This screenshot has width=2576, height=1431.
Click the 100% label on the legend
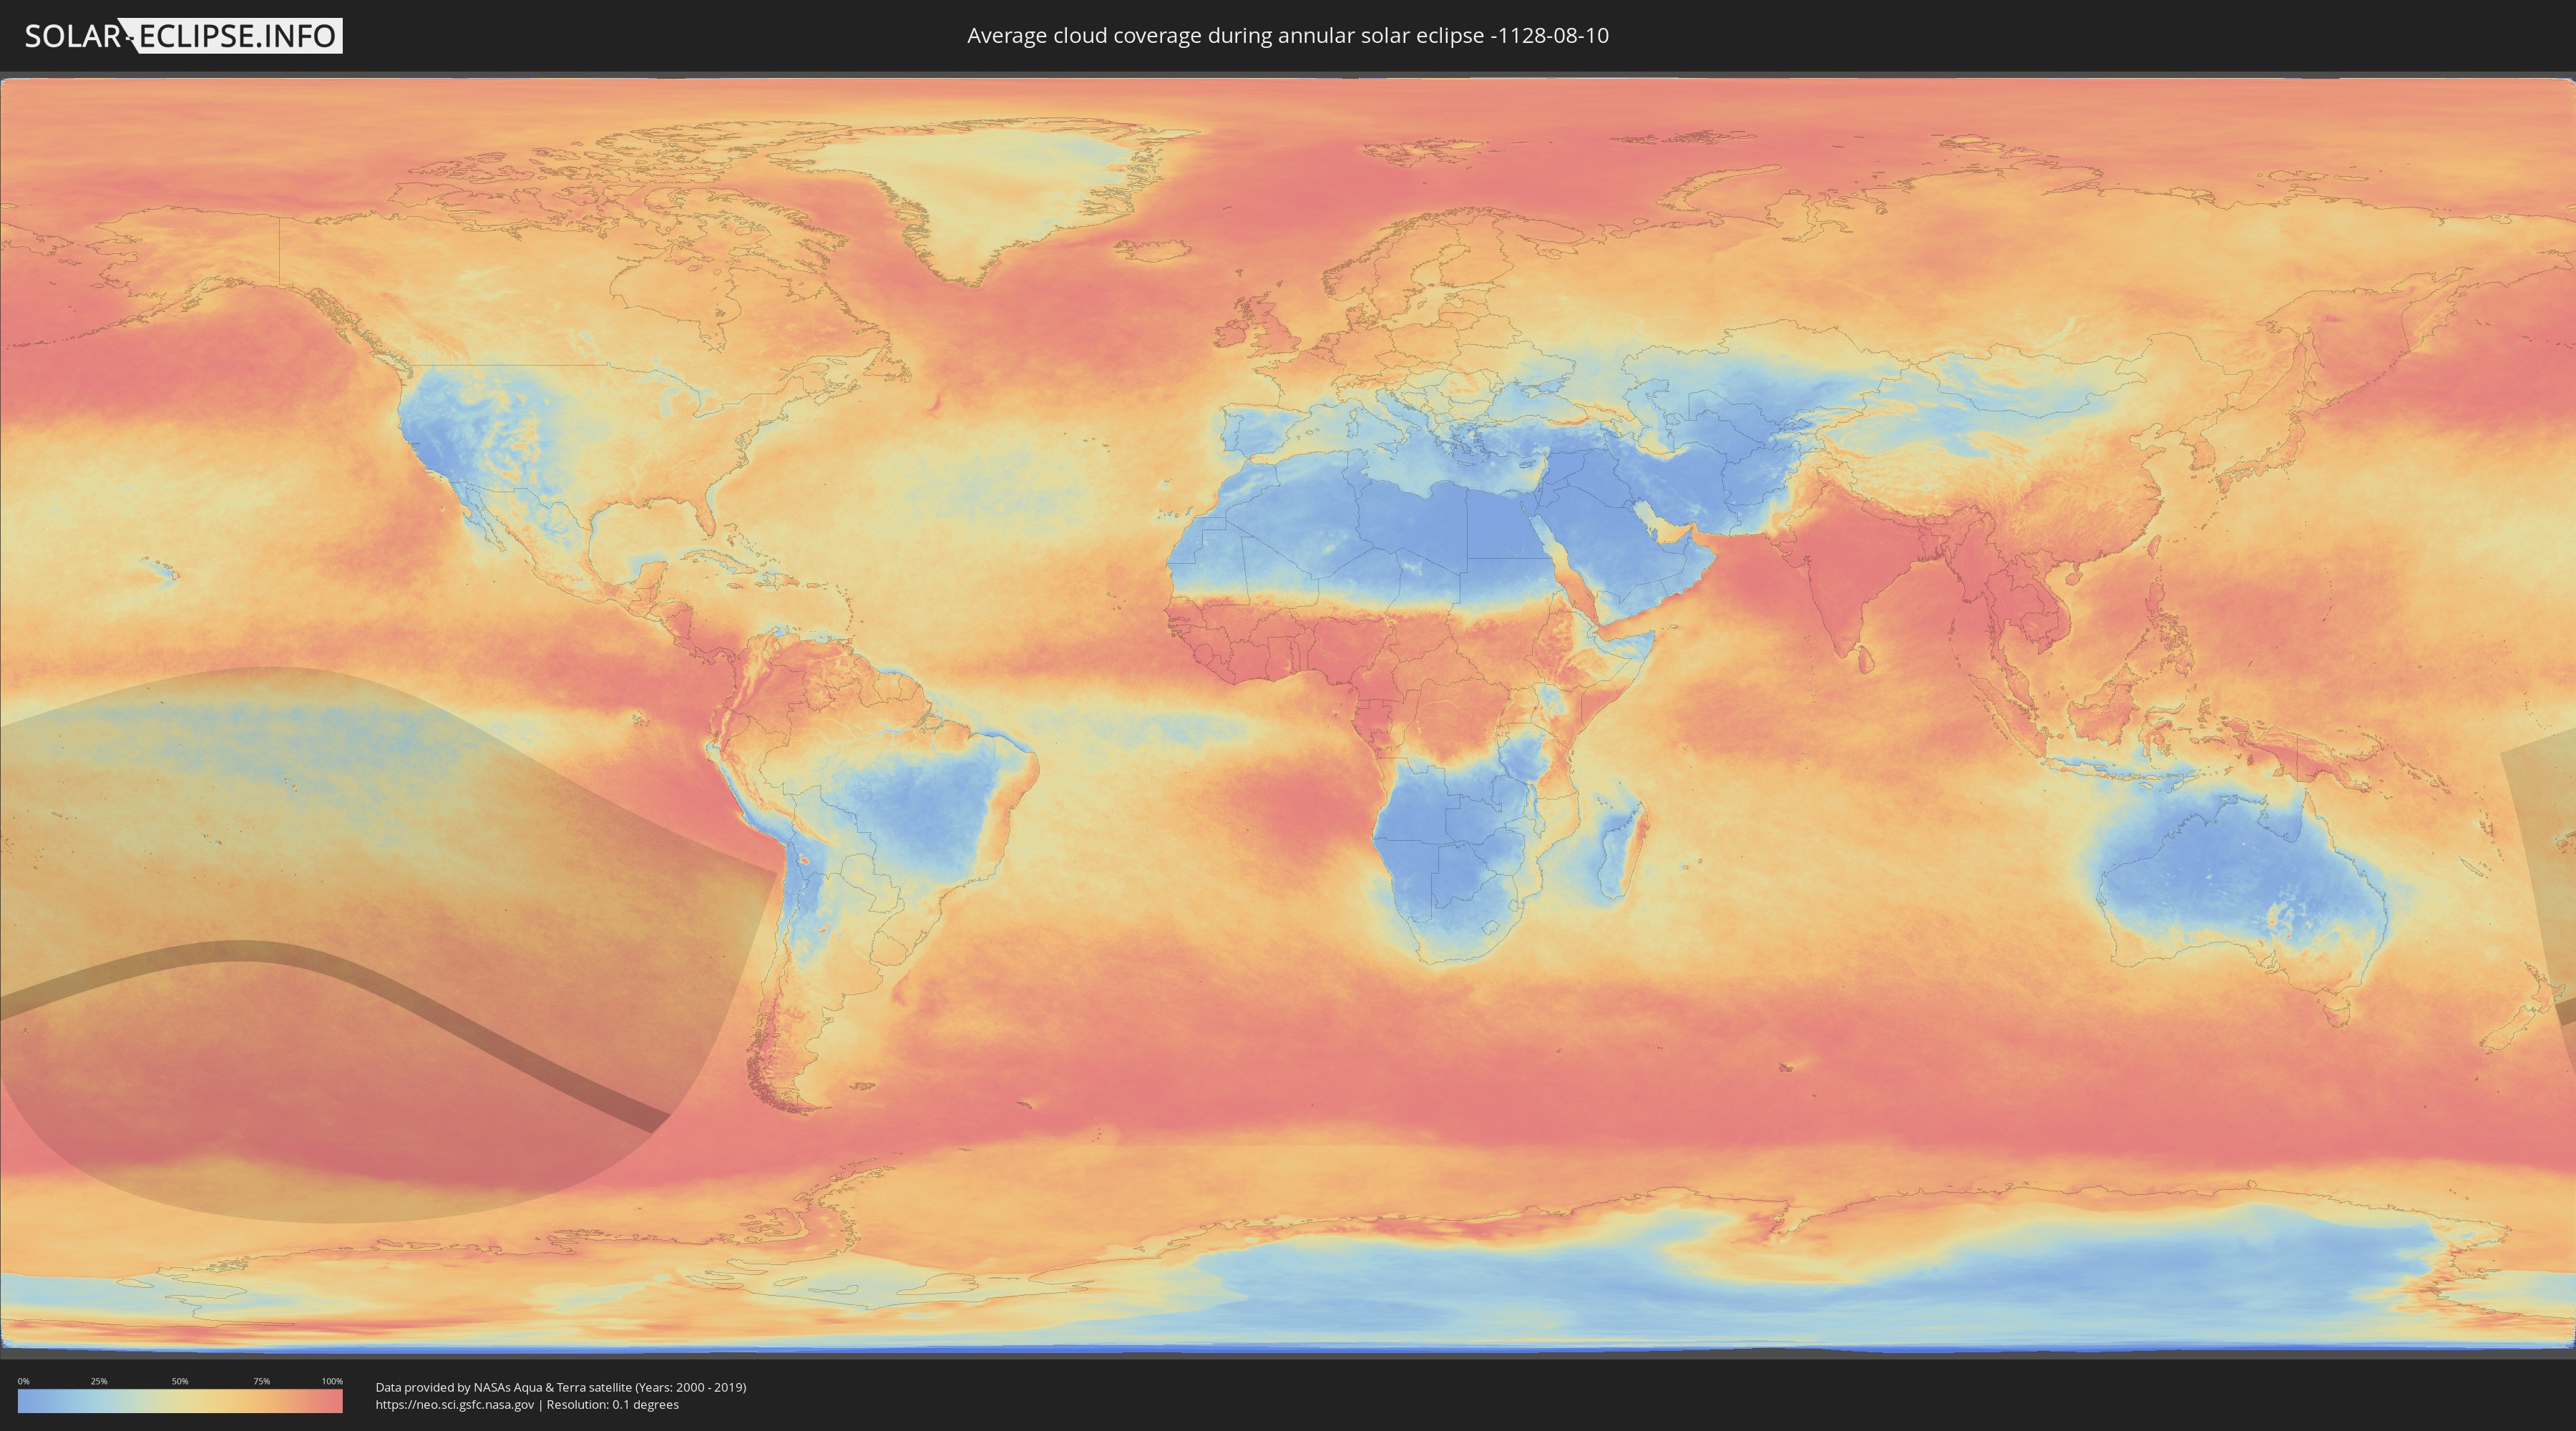click(332, 1381)
